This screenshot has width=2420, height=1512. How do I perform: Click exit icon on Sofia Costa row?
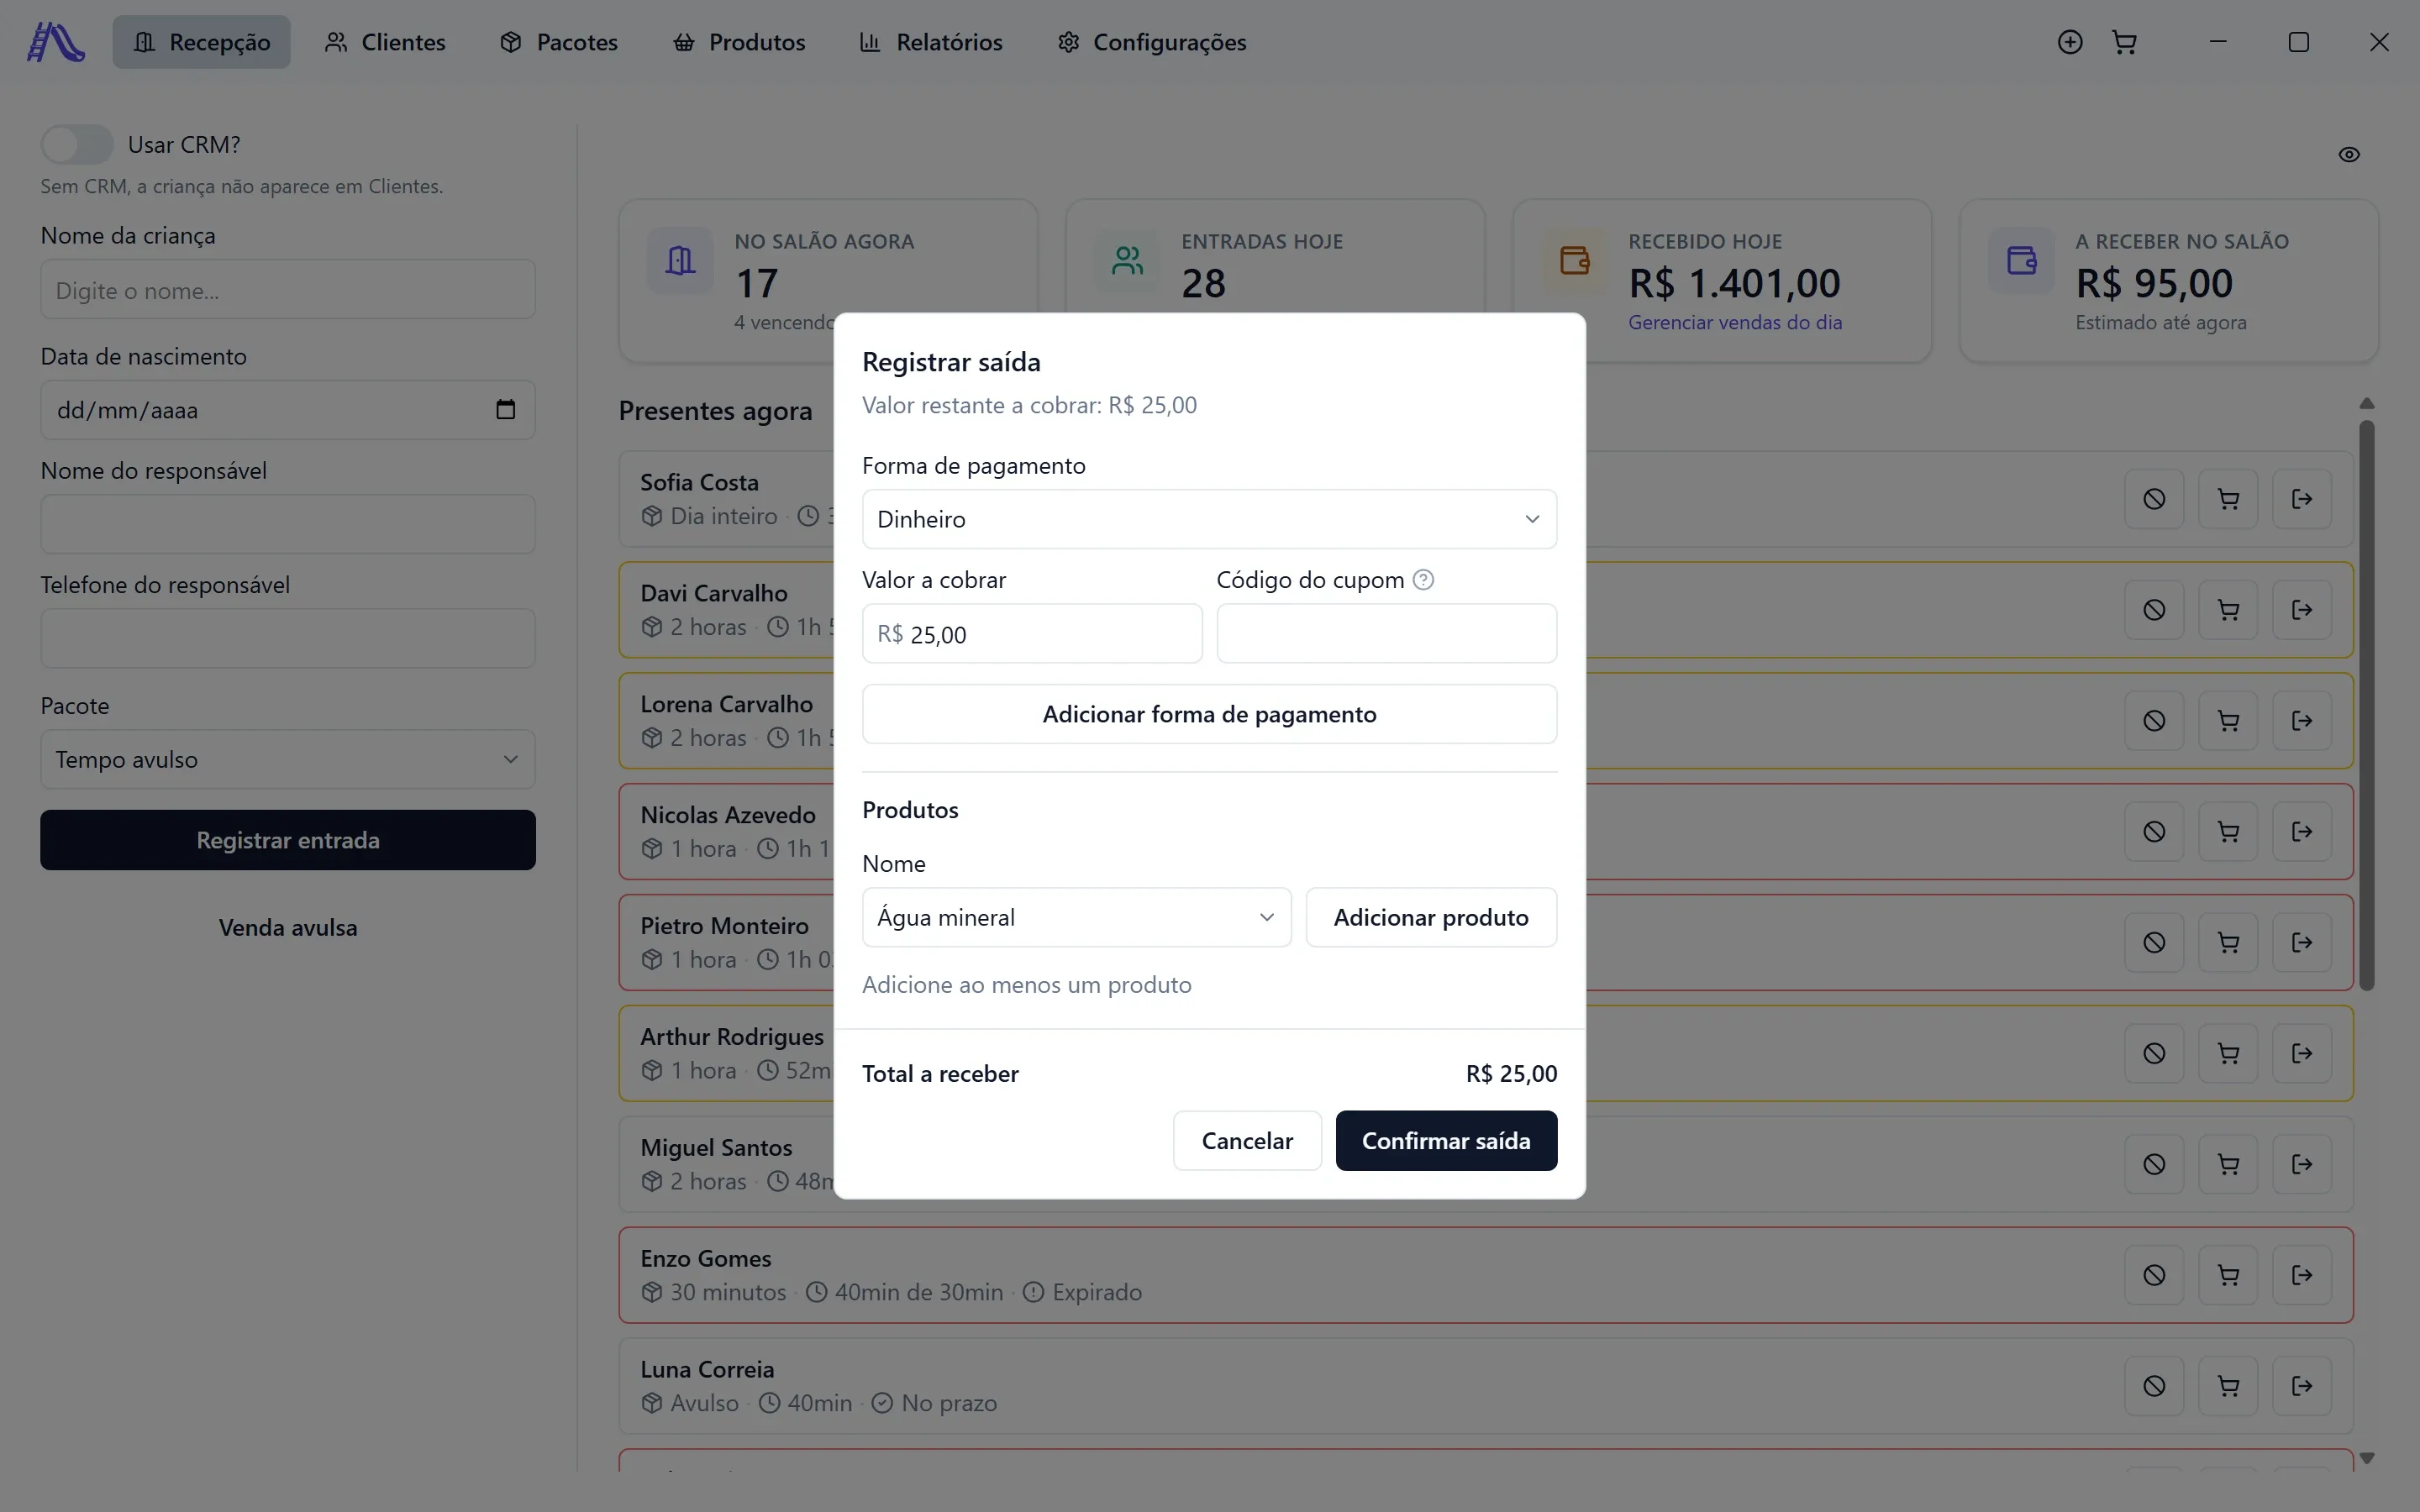coord(2302,499)
